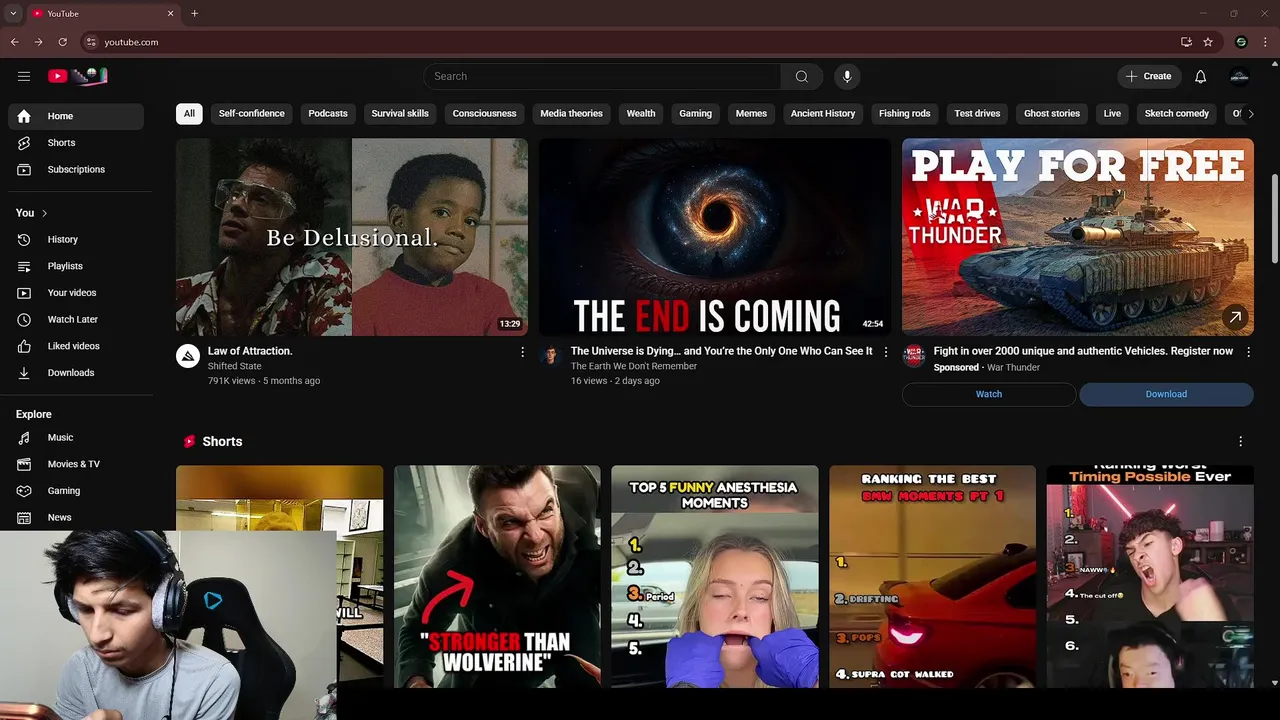
Task: Go to Home in sidebar
Action: pos(76,116)
